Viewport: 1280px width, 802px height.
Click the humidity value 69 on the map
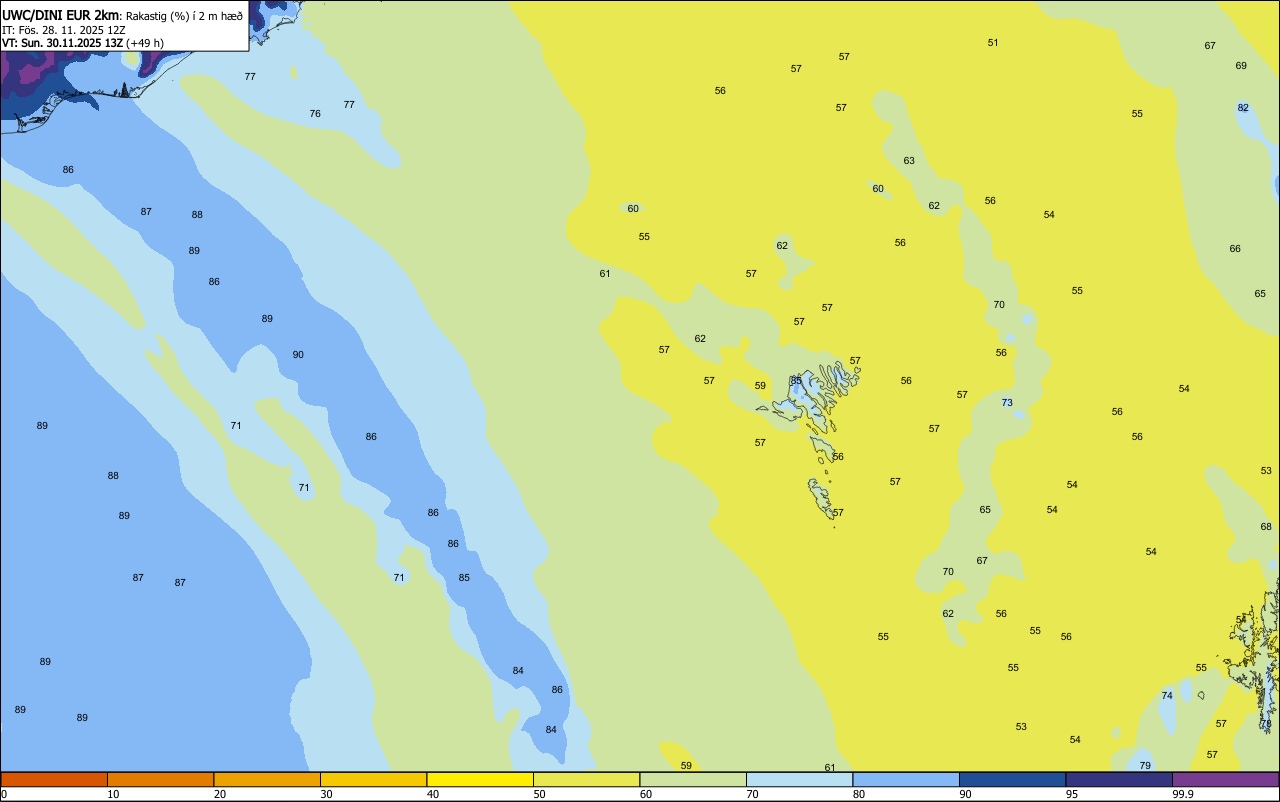point(1241,66)
